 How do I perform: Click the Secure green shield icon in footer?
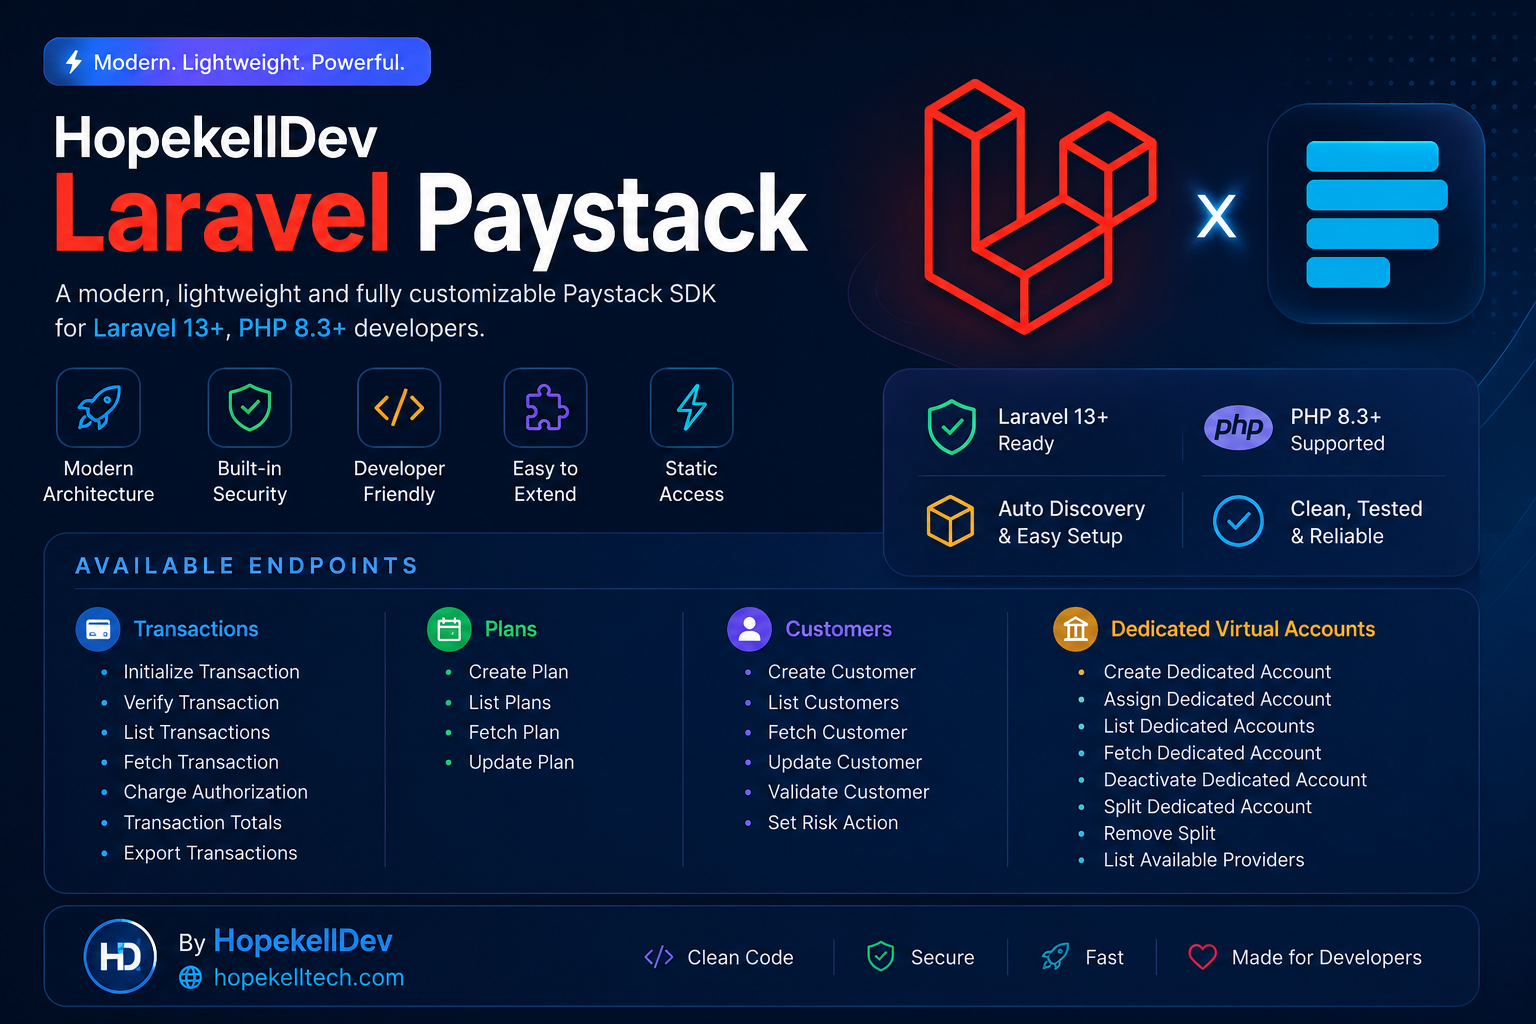click(x=880, y=957)
